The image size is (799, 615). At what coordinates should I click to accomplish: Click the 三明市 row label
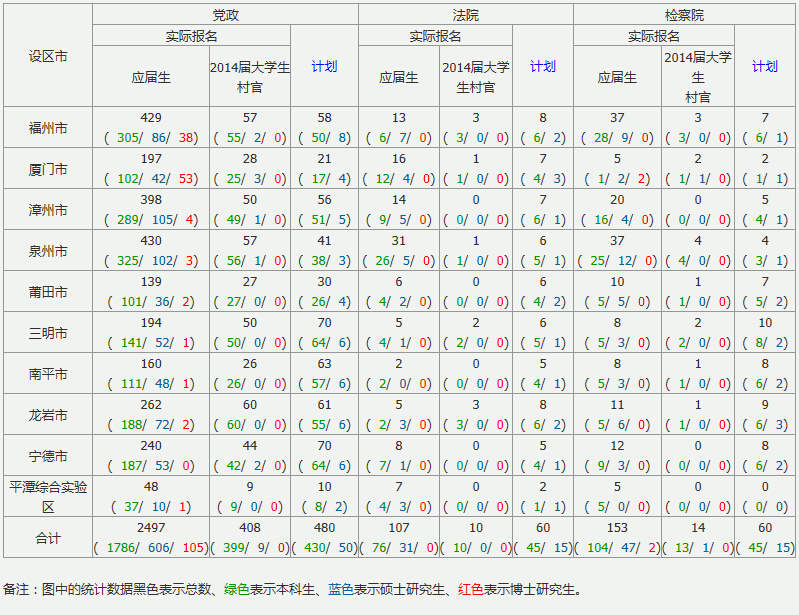48,333
